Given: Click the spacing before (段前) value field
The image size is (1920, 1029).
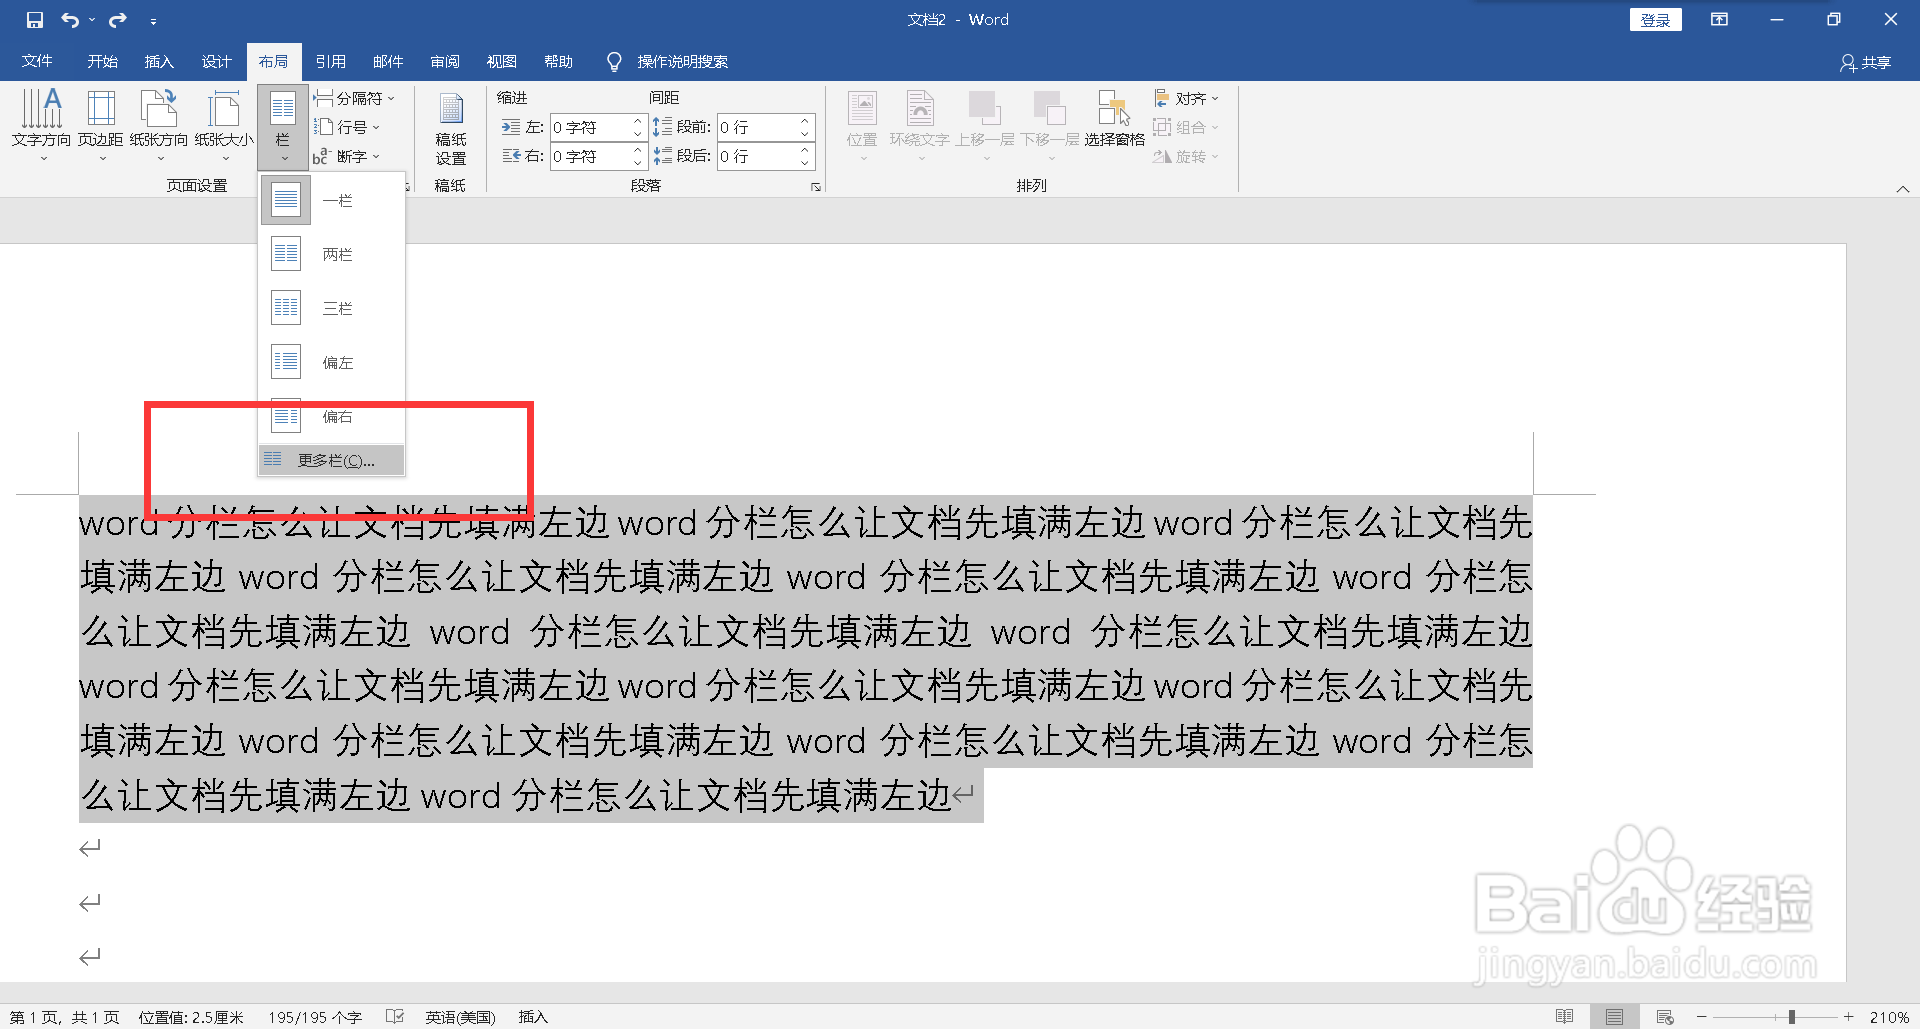Looking at the screenshot, I should (757, 127).
